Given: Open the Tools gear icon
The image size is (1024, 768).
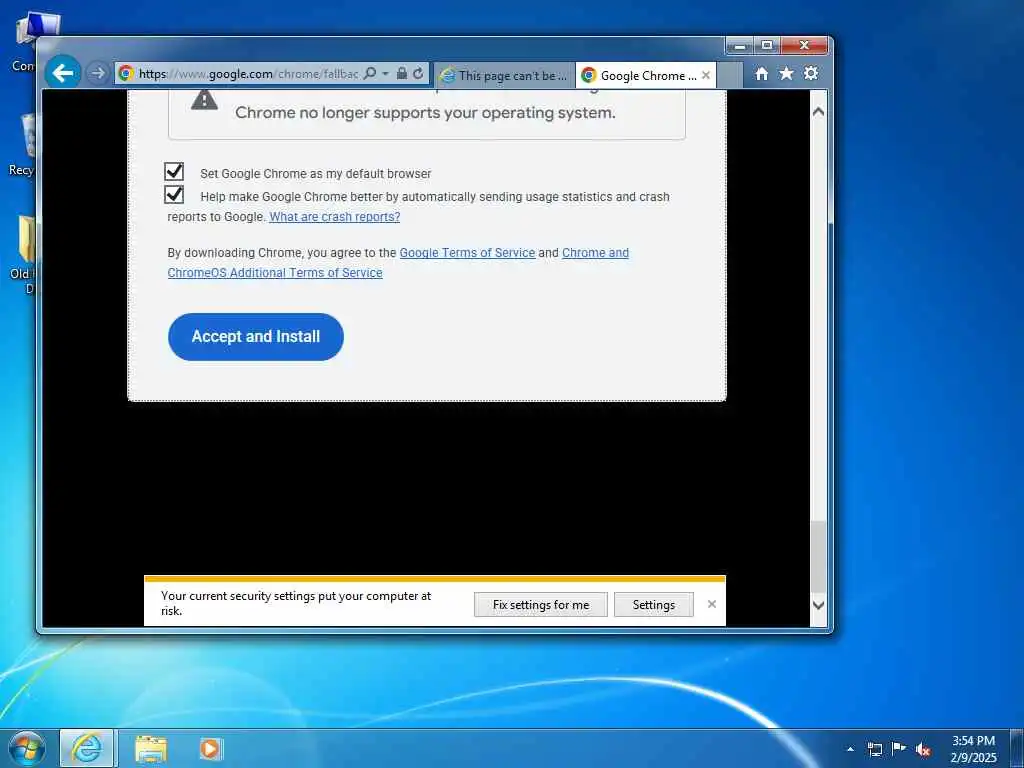Looking at the screenshot, I should [811, 73].
